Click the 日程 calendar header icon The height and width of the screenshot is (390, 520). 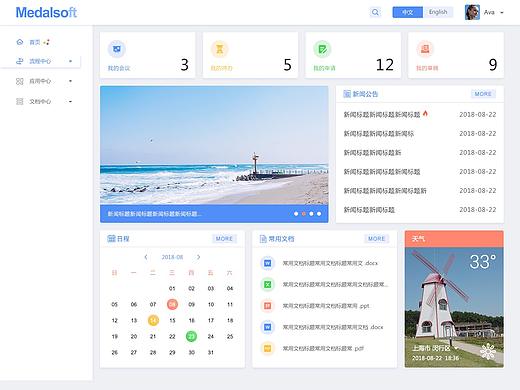coord(111,238)
